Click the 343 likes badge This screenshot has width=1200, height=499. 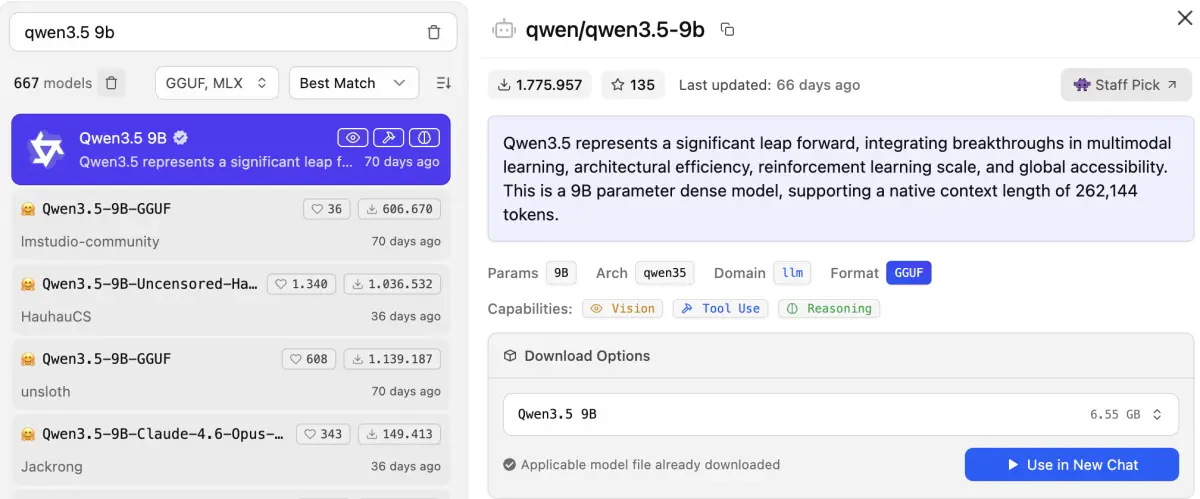[x=323, y=434]
